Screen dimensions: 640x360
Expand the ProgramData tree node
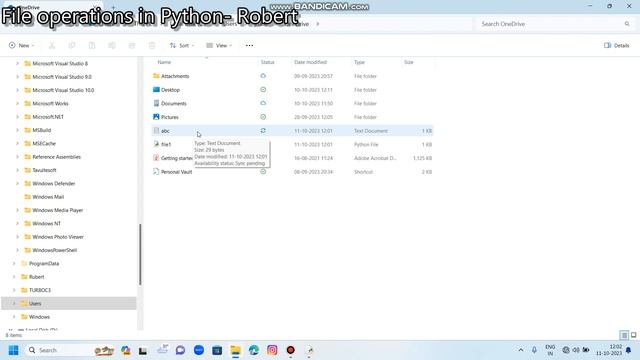point(14,264)
